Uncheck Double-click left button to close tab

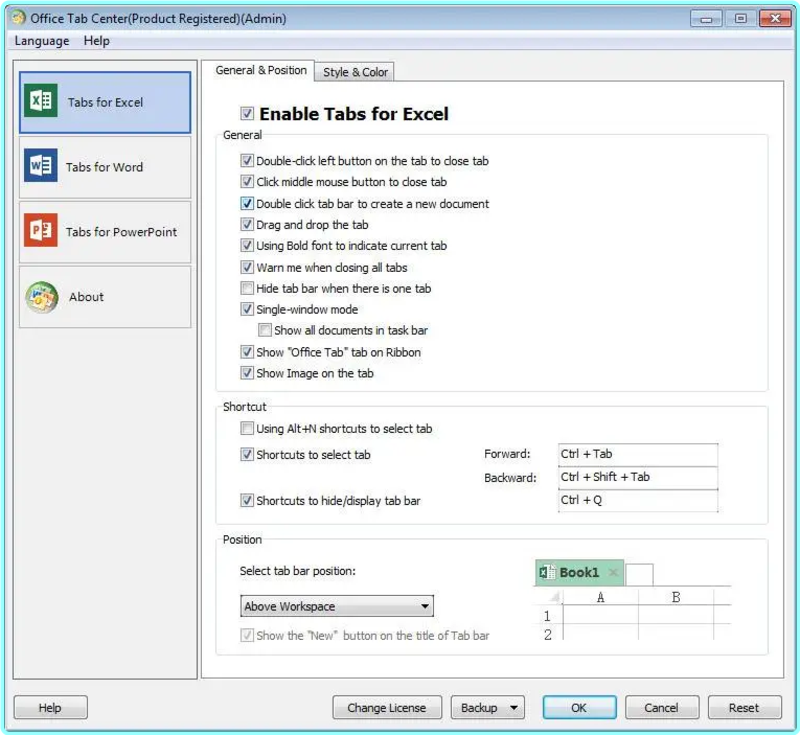[247, 161]
